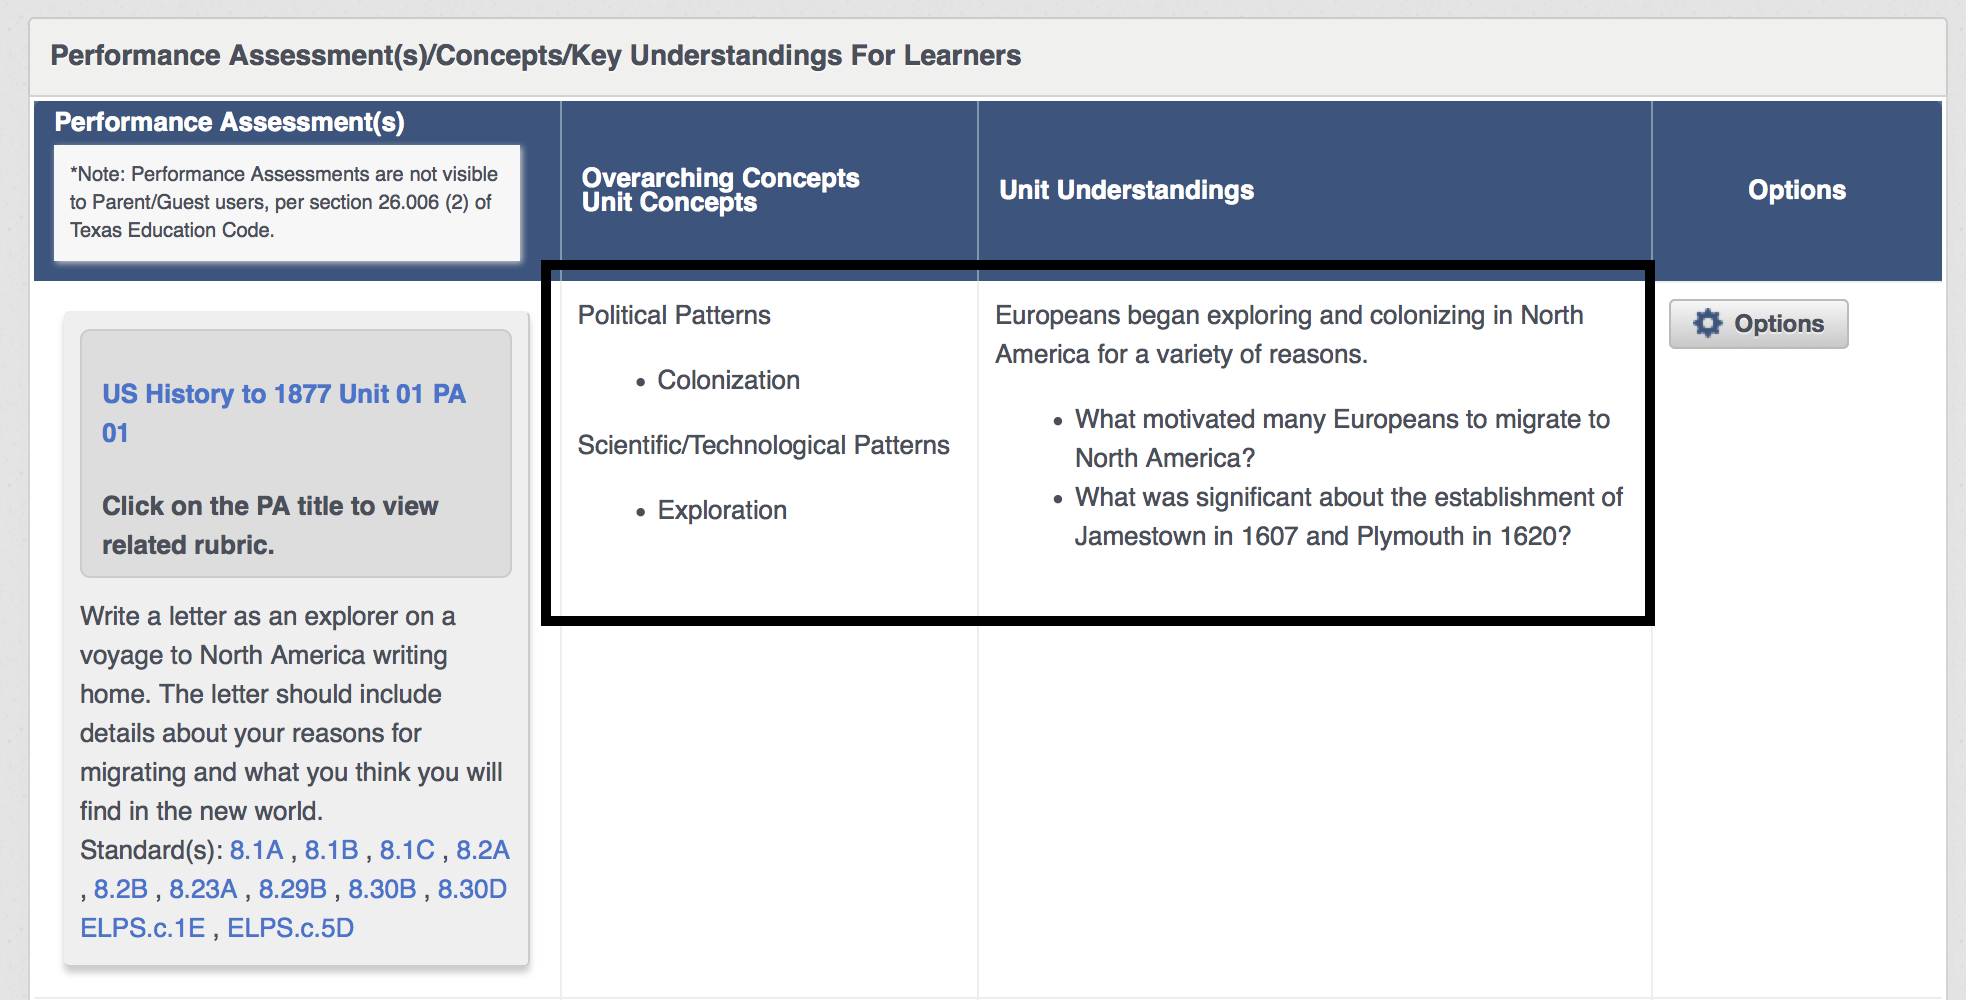This screenshot has height=1000, width=1966.
Task: Select the Exploration unit concept
Action: 722,510
